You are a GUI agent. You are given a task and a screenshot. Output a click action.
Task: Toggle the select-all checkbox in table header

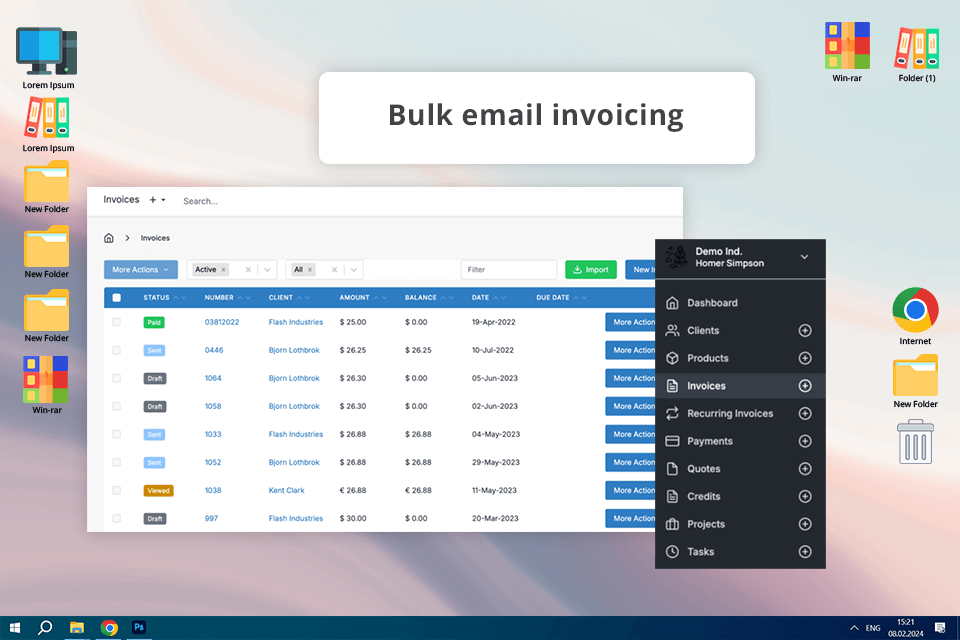116,298
